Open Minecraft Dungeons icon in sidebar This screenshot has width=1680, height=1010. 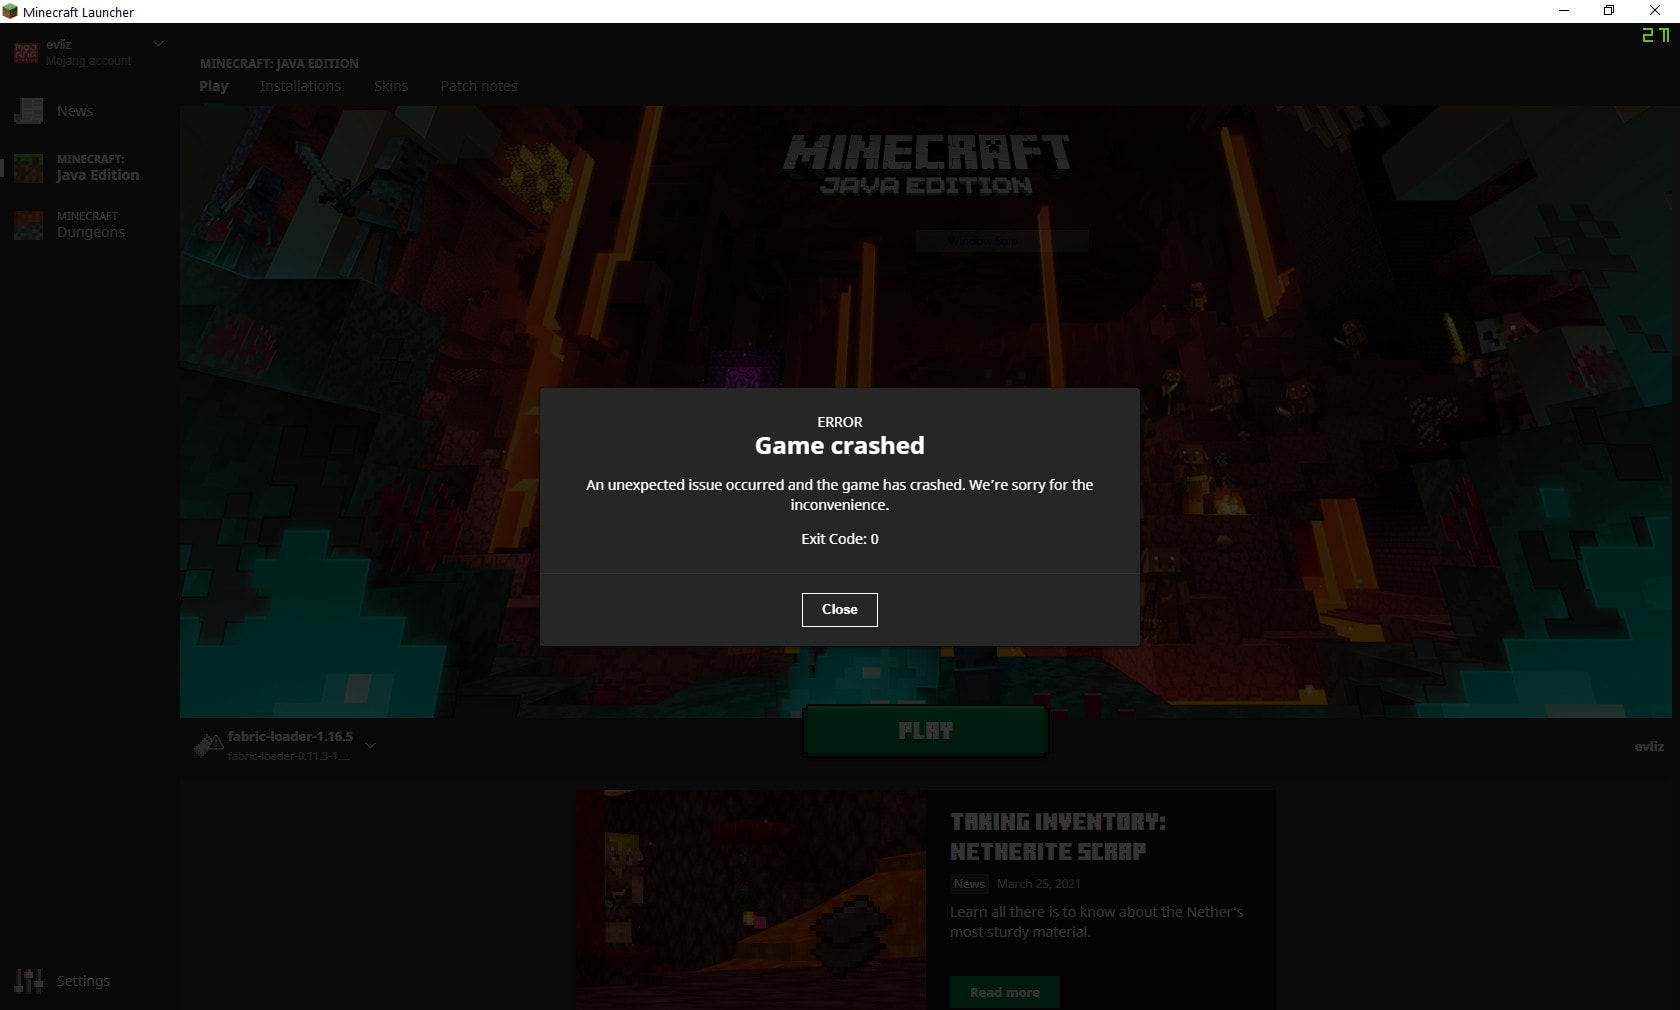point(29,225)
